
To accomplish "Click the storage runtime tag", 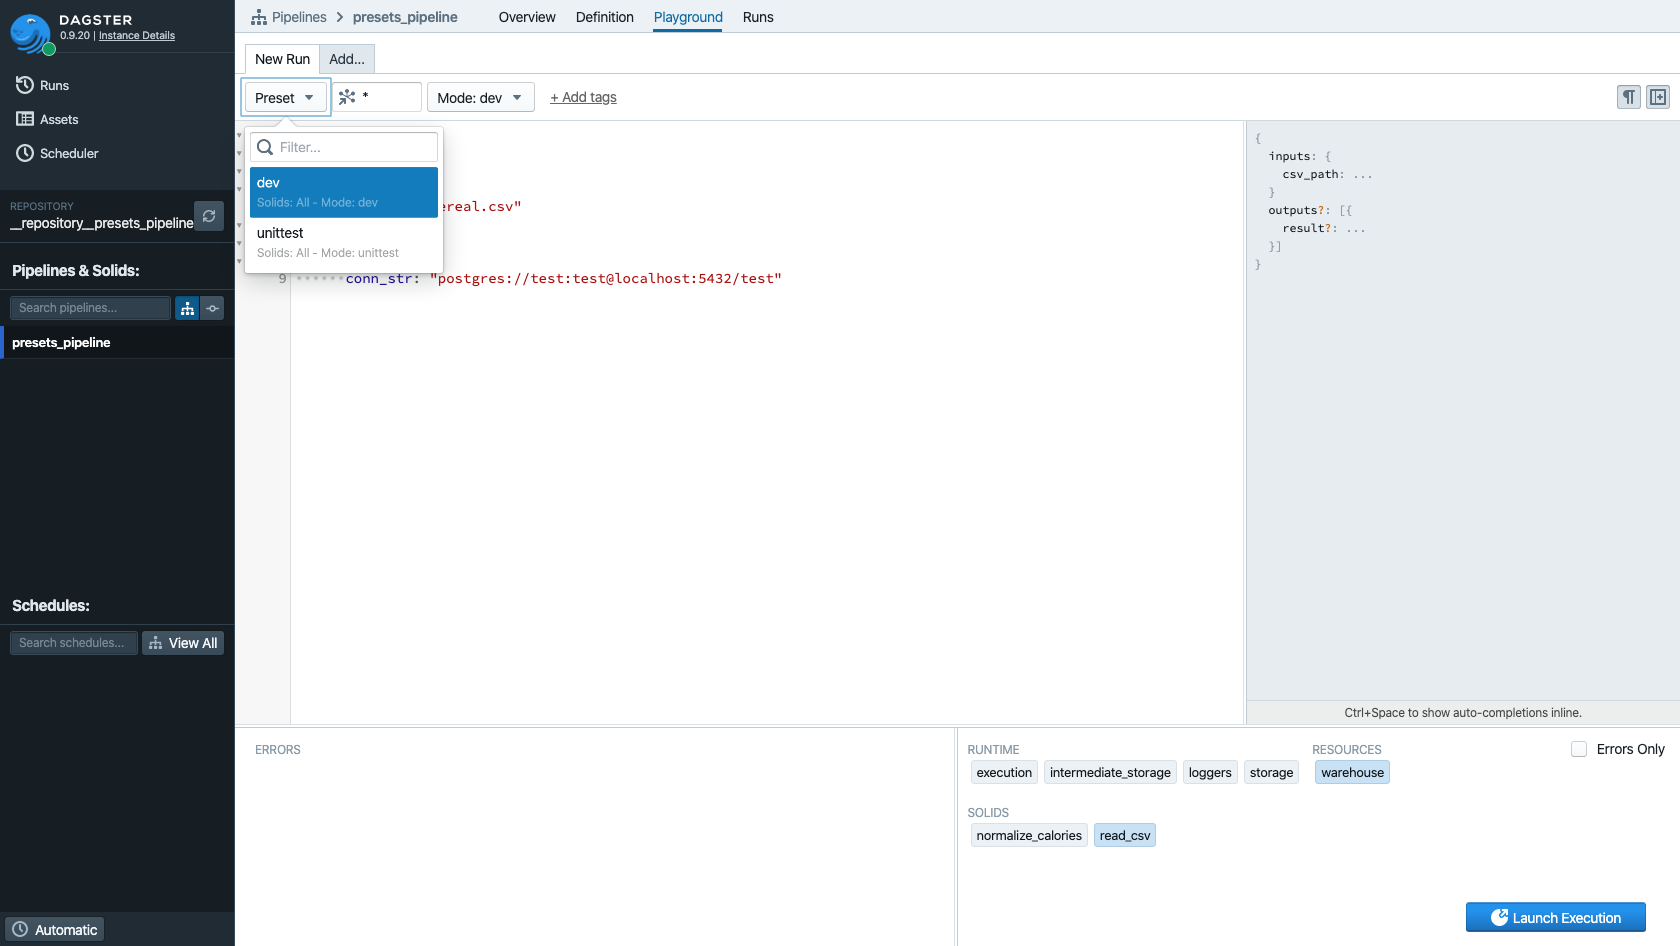I will 1271,772.
